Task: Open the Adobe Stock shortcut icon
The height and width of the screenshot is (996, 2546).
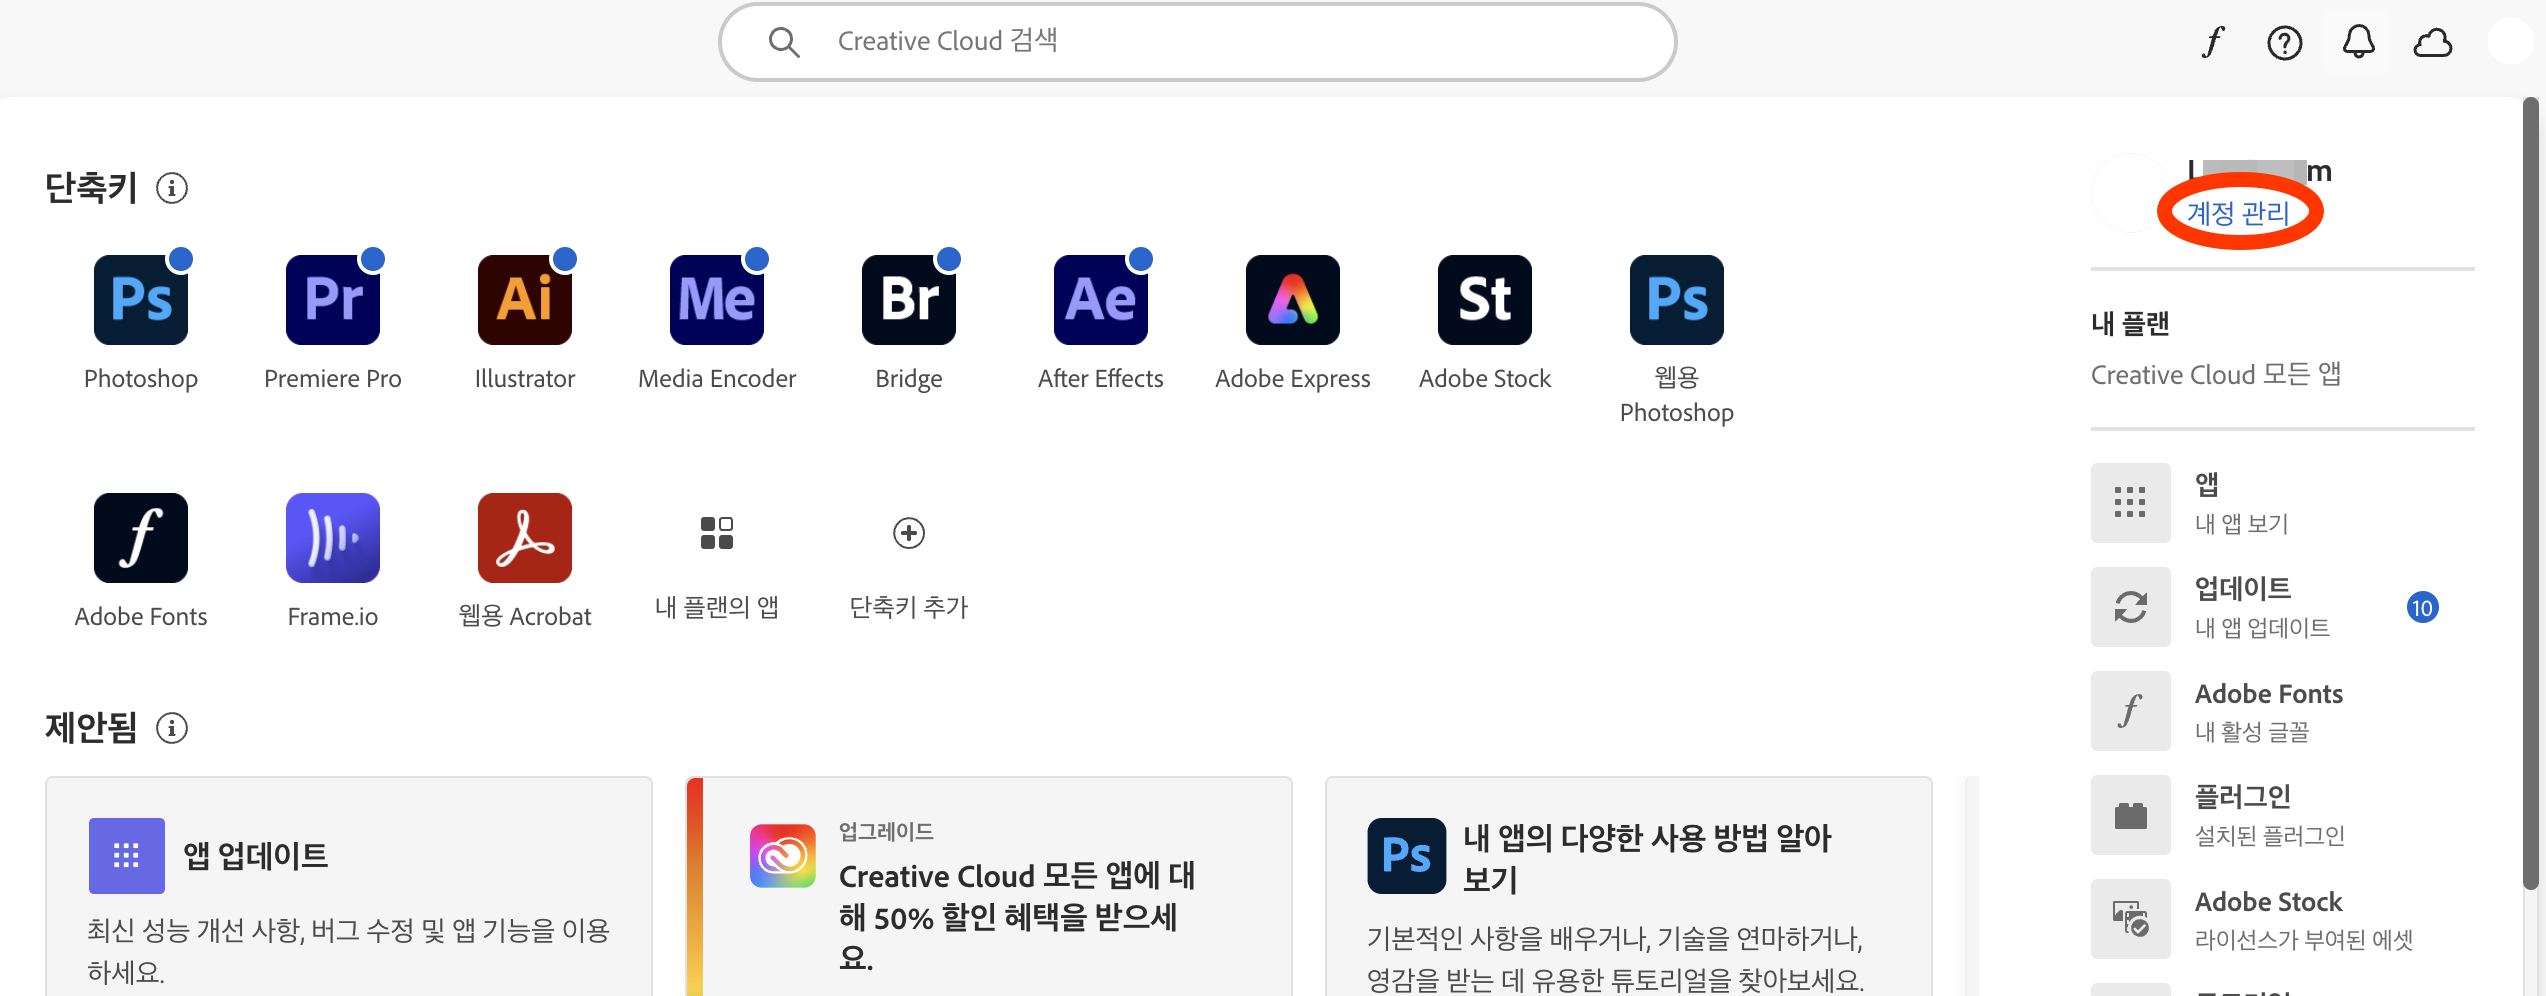Action: [x=1485, y=300]
